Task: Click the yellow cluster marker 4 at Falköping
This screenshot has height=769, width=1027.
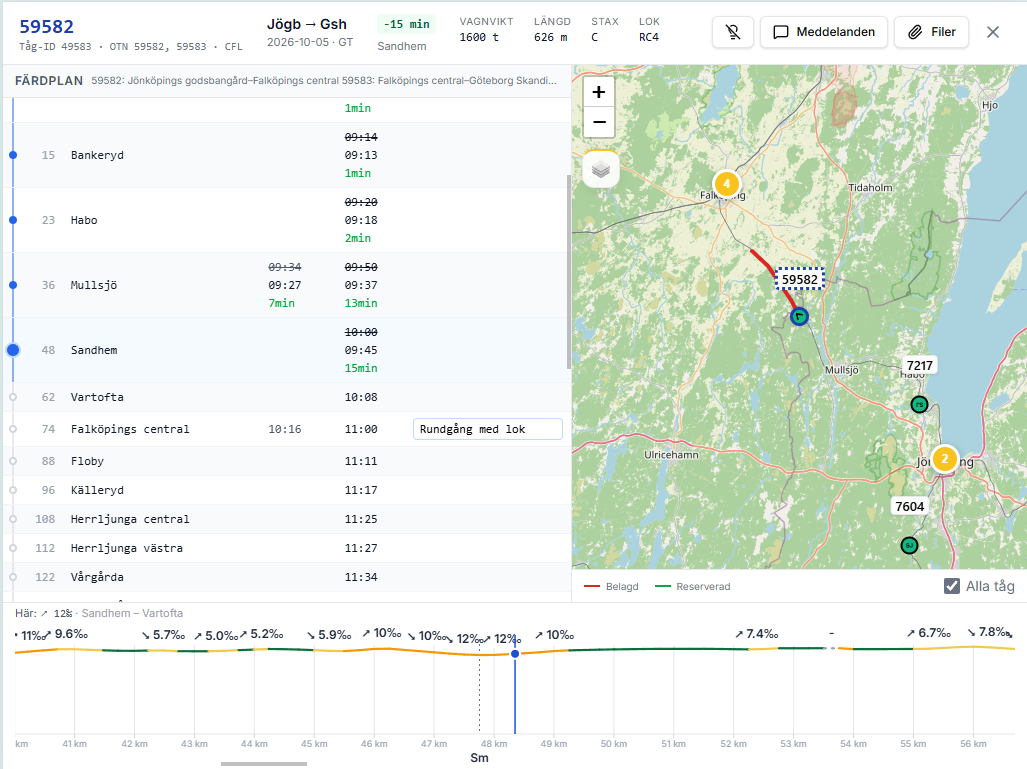Action: pyautogui.click(x=726, y=184)
